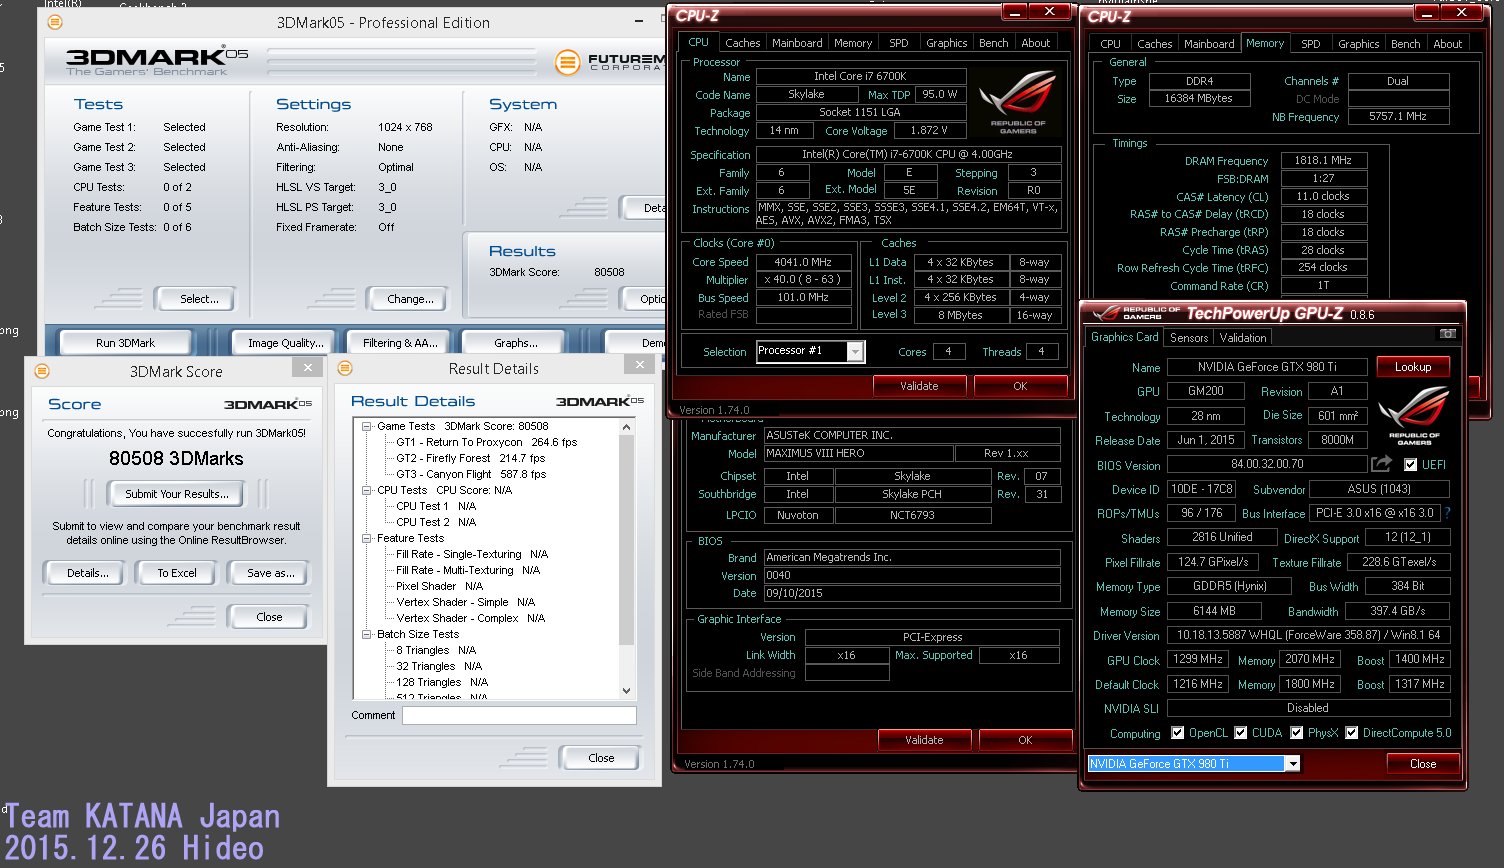Viewport: 1504px width, 868px height.
Task: Open the GPU selection dropdown in GPU-Z
Action: pos(1293,764)
